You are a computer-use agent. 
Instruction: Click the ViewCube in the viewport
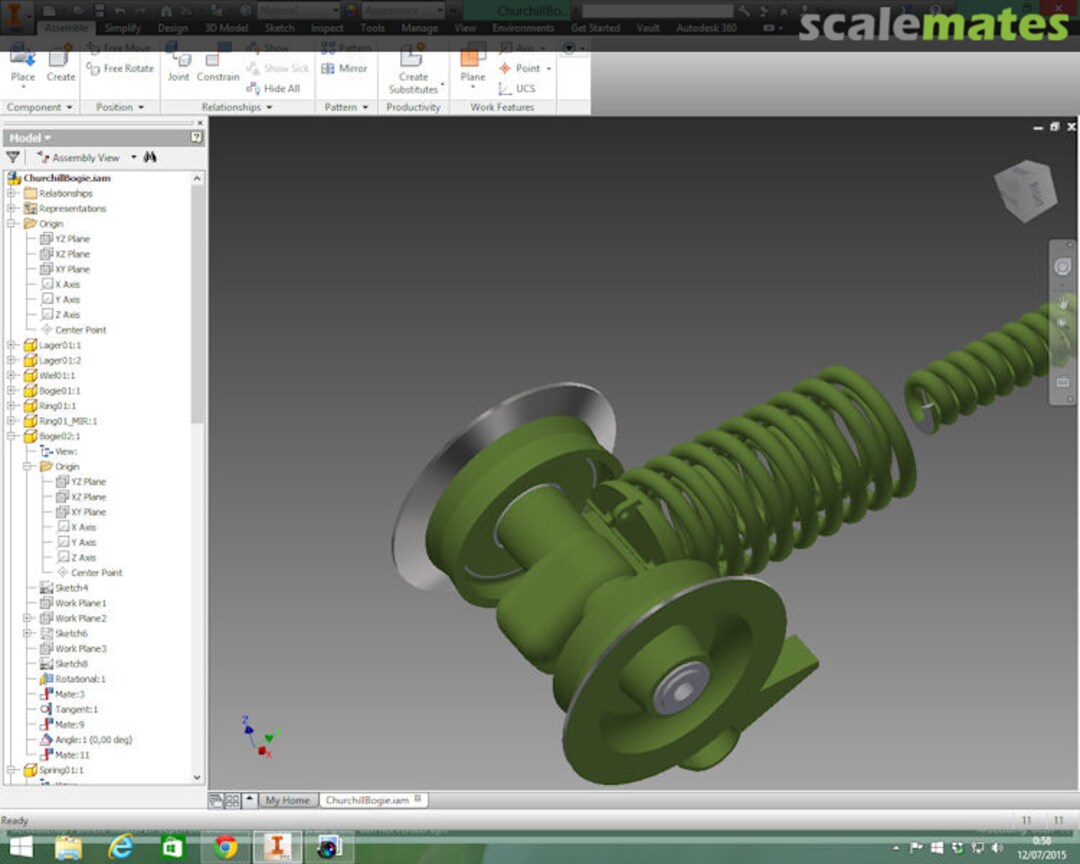pos(1024,190)
